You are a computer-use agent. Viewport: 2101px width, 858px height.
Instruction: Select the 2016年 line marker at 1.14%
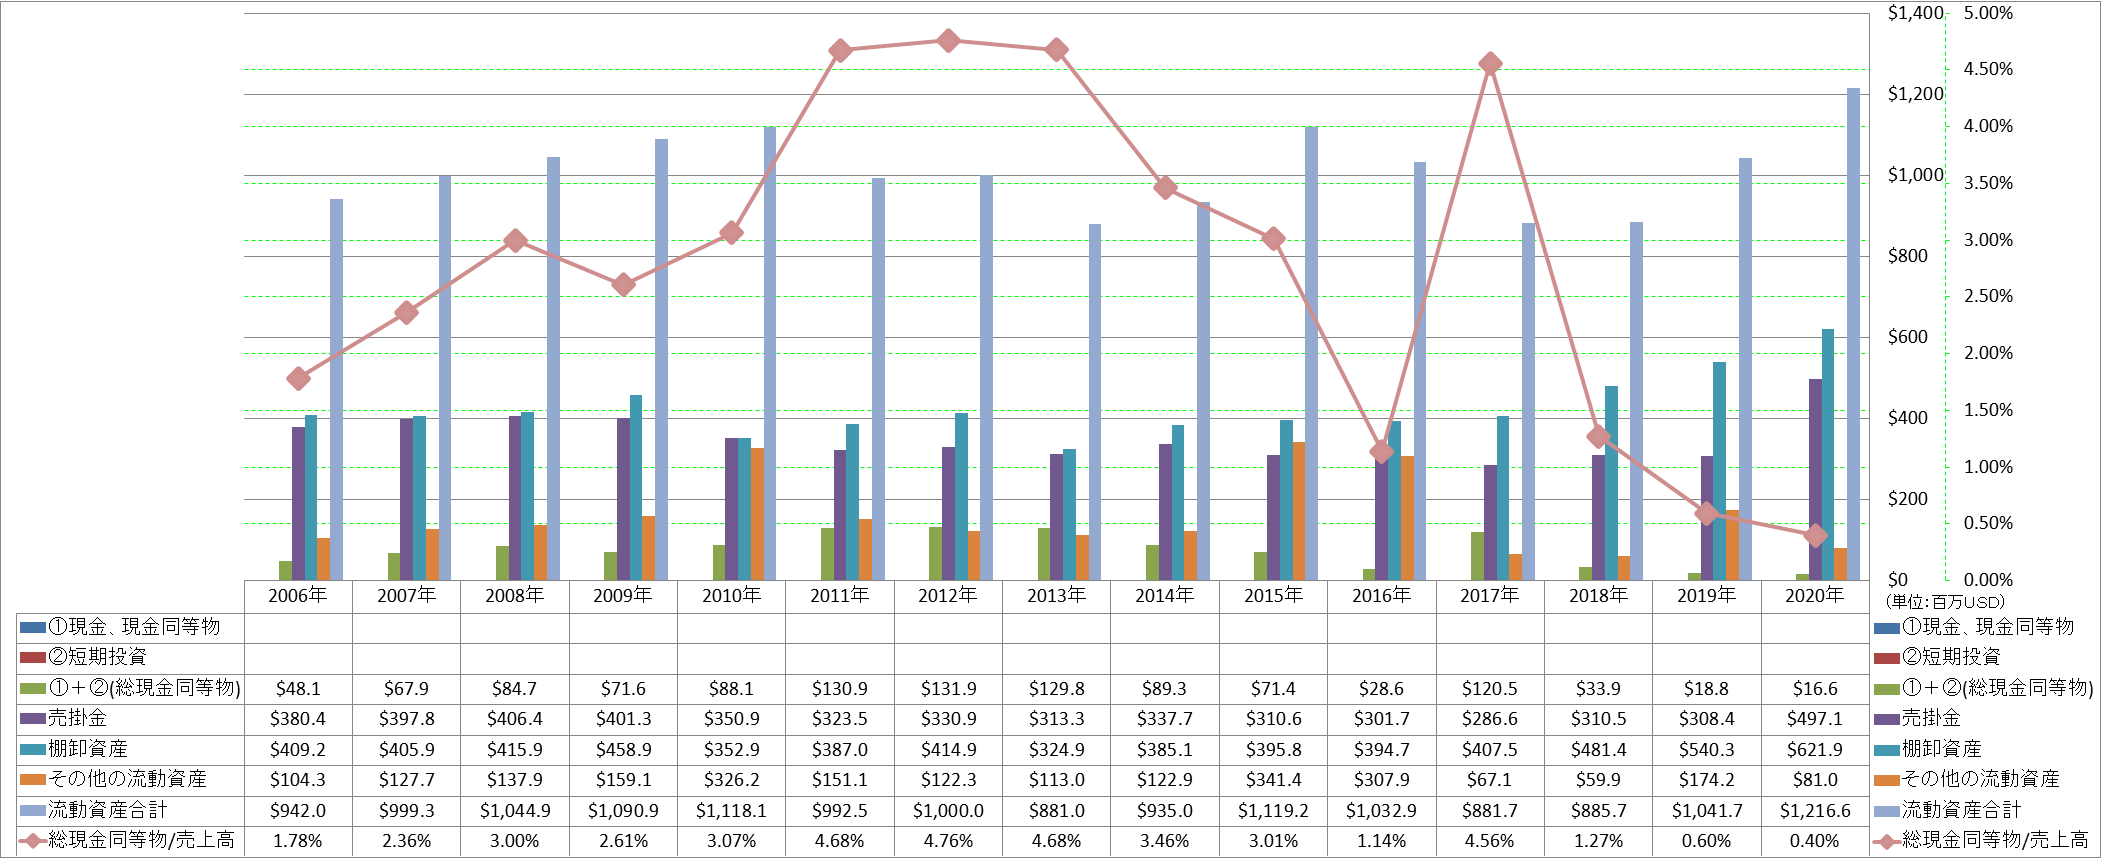pos(1381,451)
